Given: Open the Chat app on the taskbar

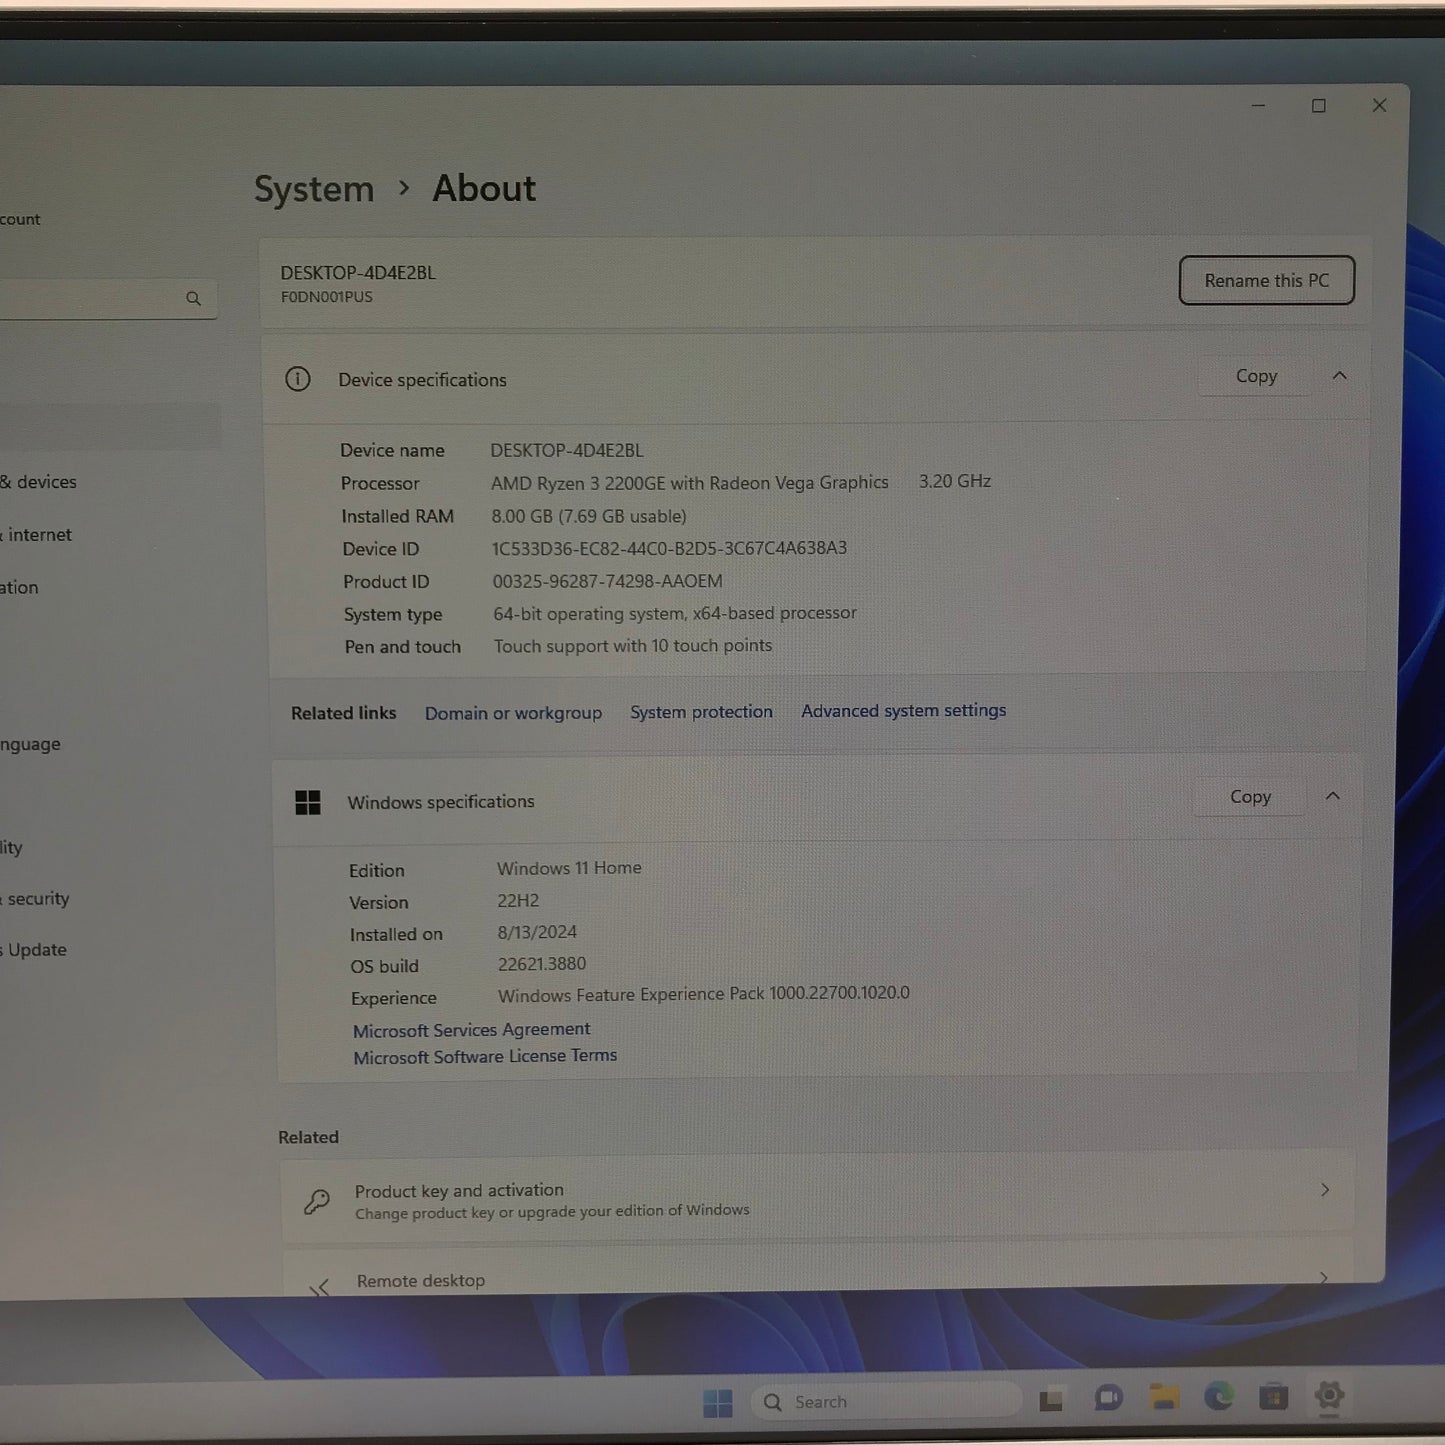Looking at the screenshot, I should coord(1108,1398).
